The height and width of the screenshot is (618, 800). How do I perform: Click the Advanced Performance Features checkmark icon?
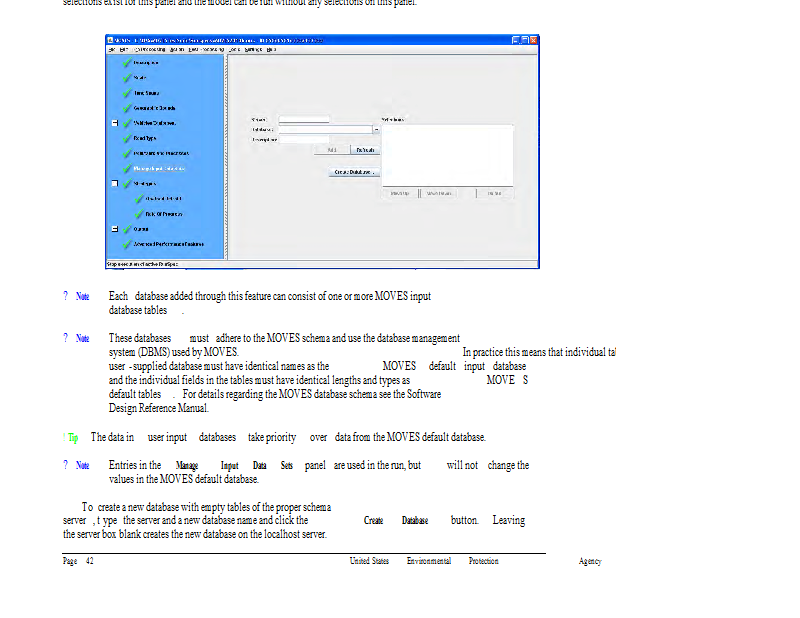click(127, 244)
